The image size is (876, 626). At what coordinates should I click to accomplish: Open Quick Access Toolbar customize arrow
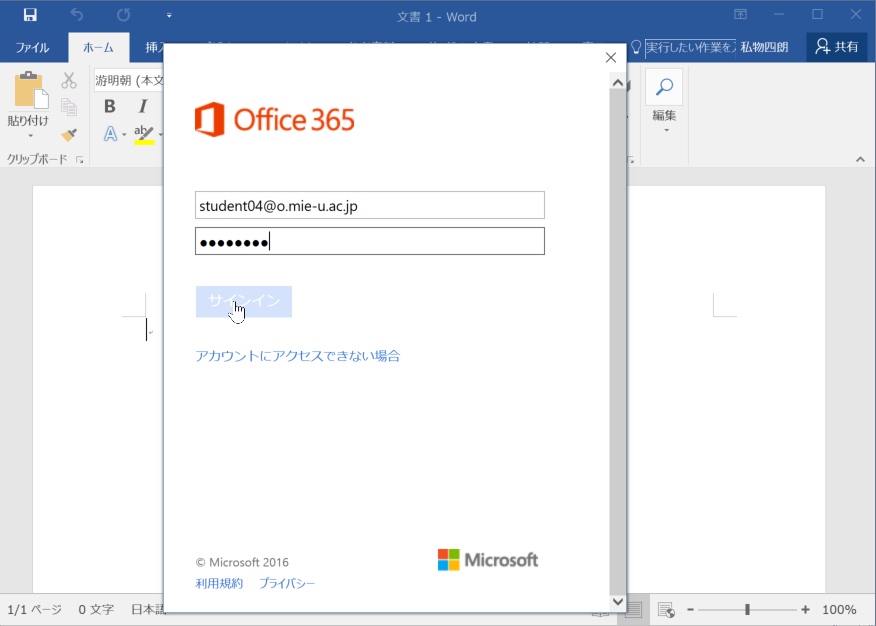169,16
